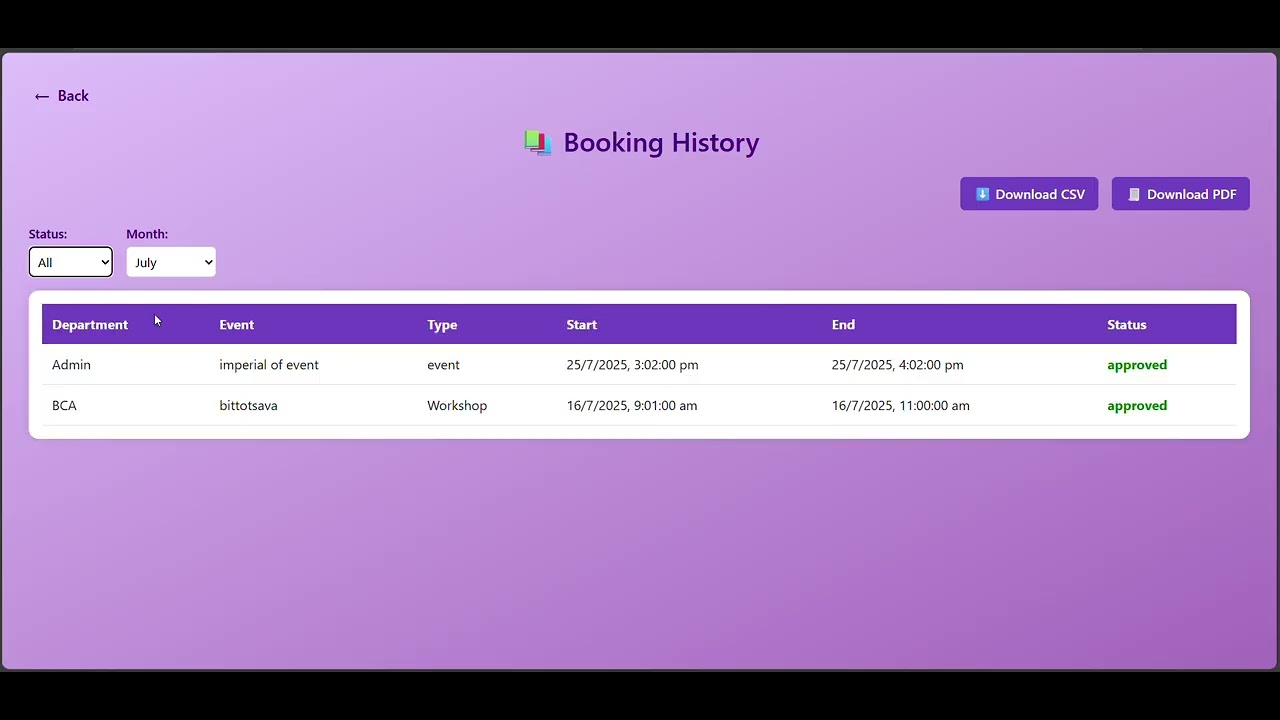Click approved status in BCA row
The image size is (1280, 720).
coord(1137,406)
